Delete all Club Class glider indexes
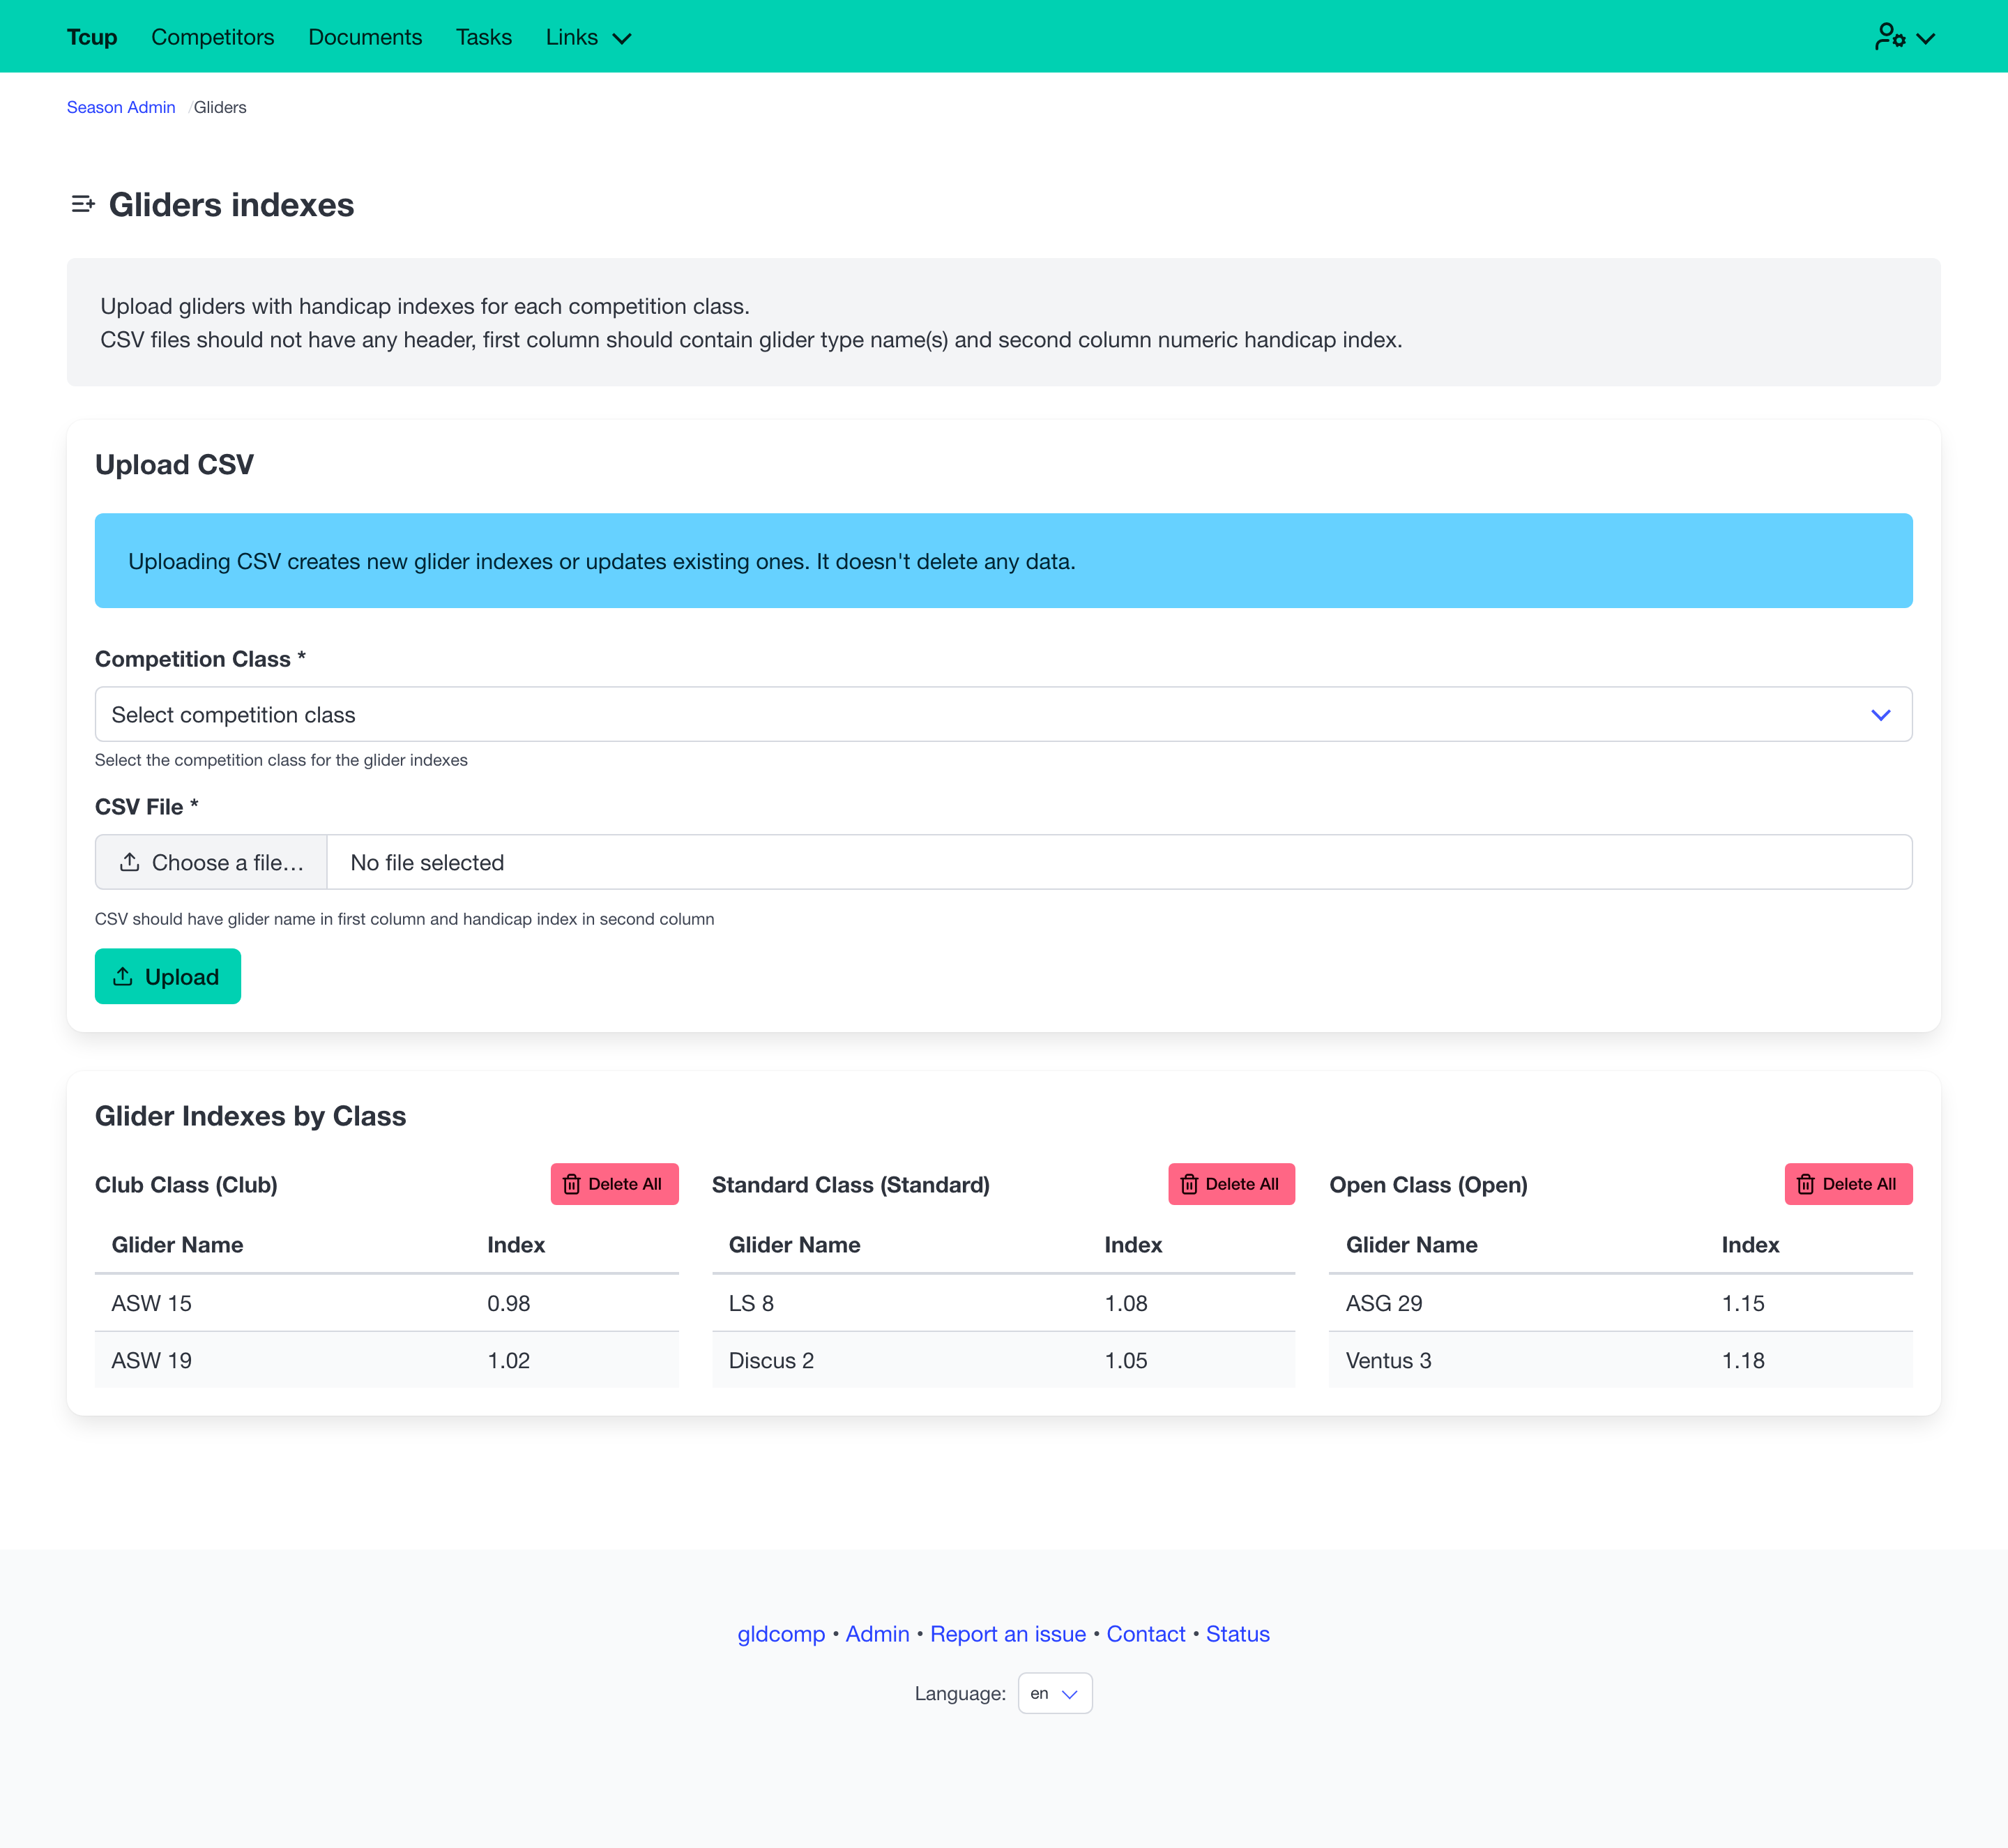This screenshot has height=1848, width=2008. click(x=614, y=1184)
